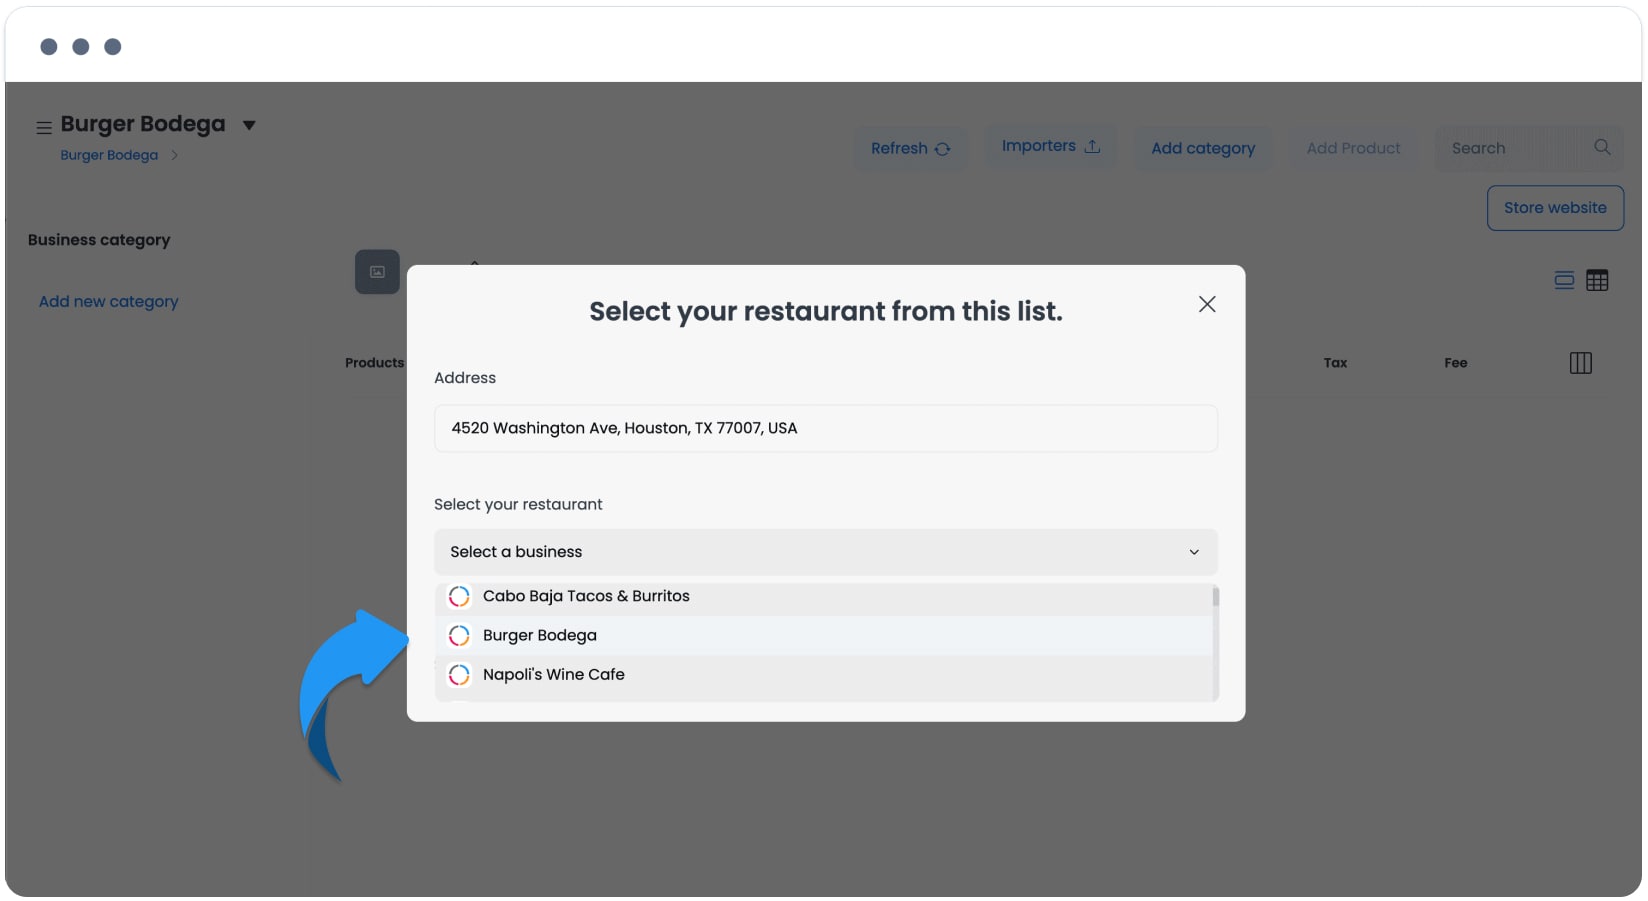This screenshot has height=901, width=1648.
Task: Expand the Select a business dropdown
Action: click(826, 552)
